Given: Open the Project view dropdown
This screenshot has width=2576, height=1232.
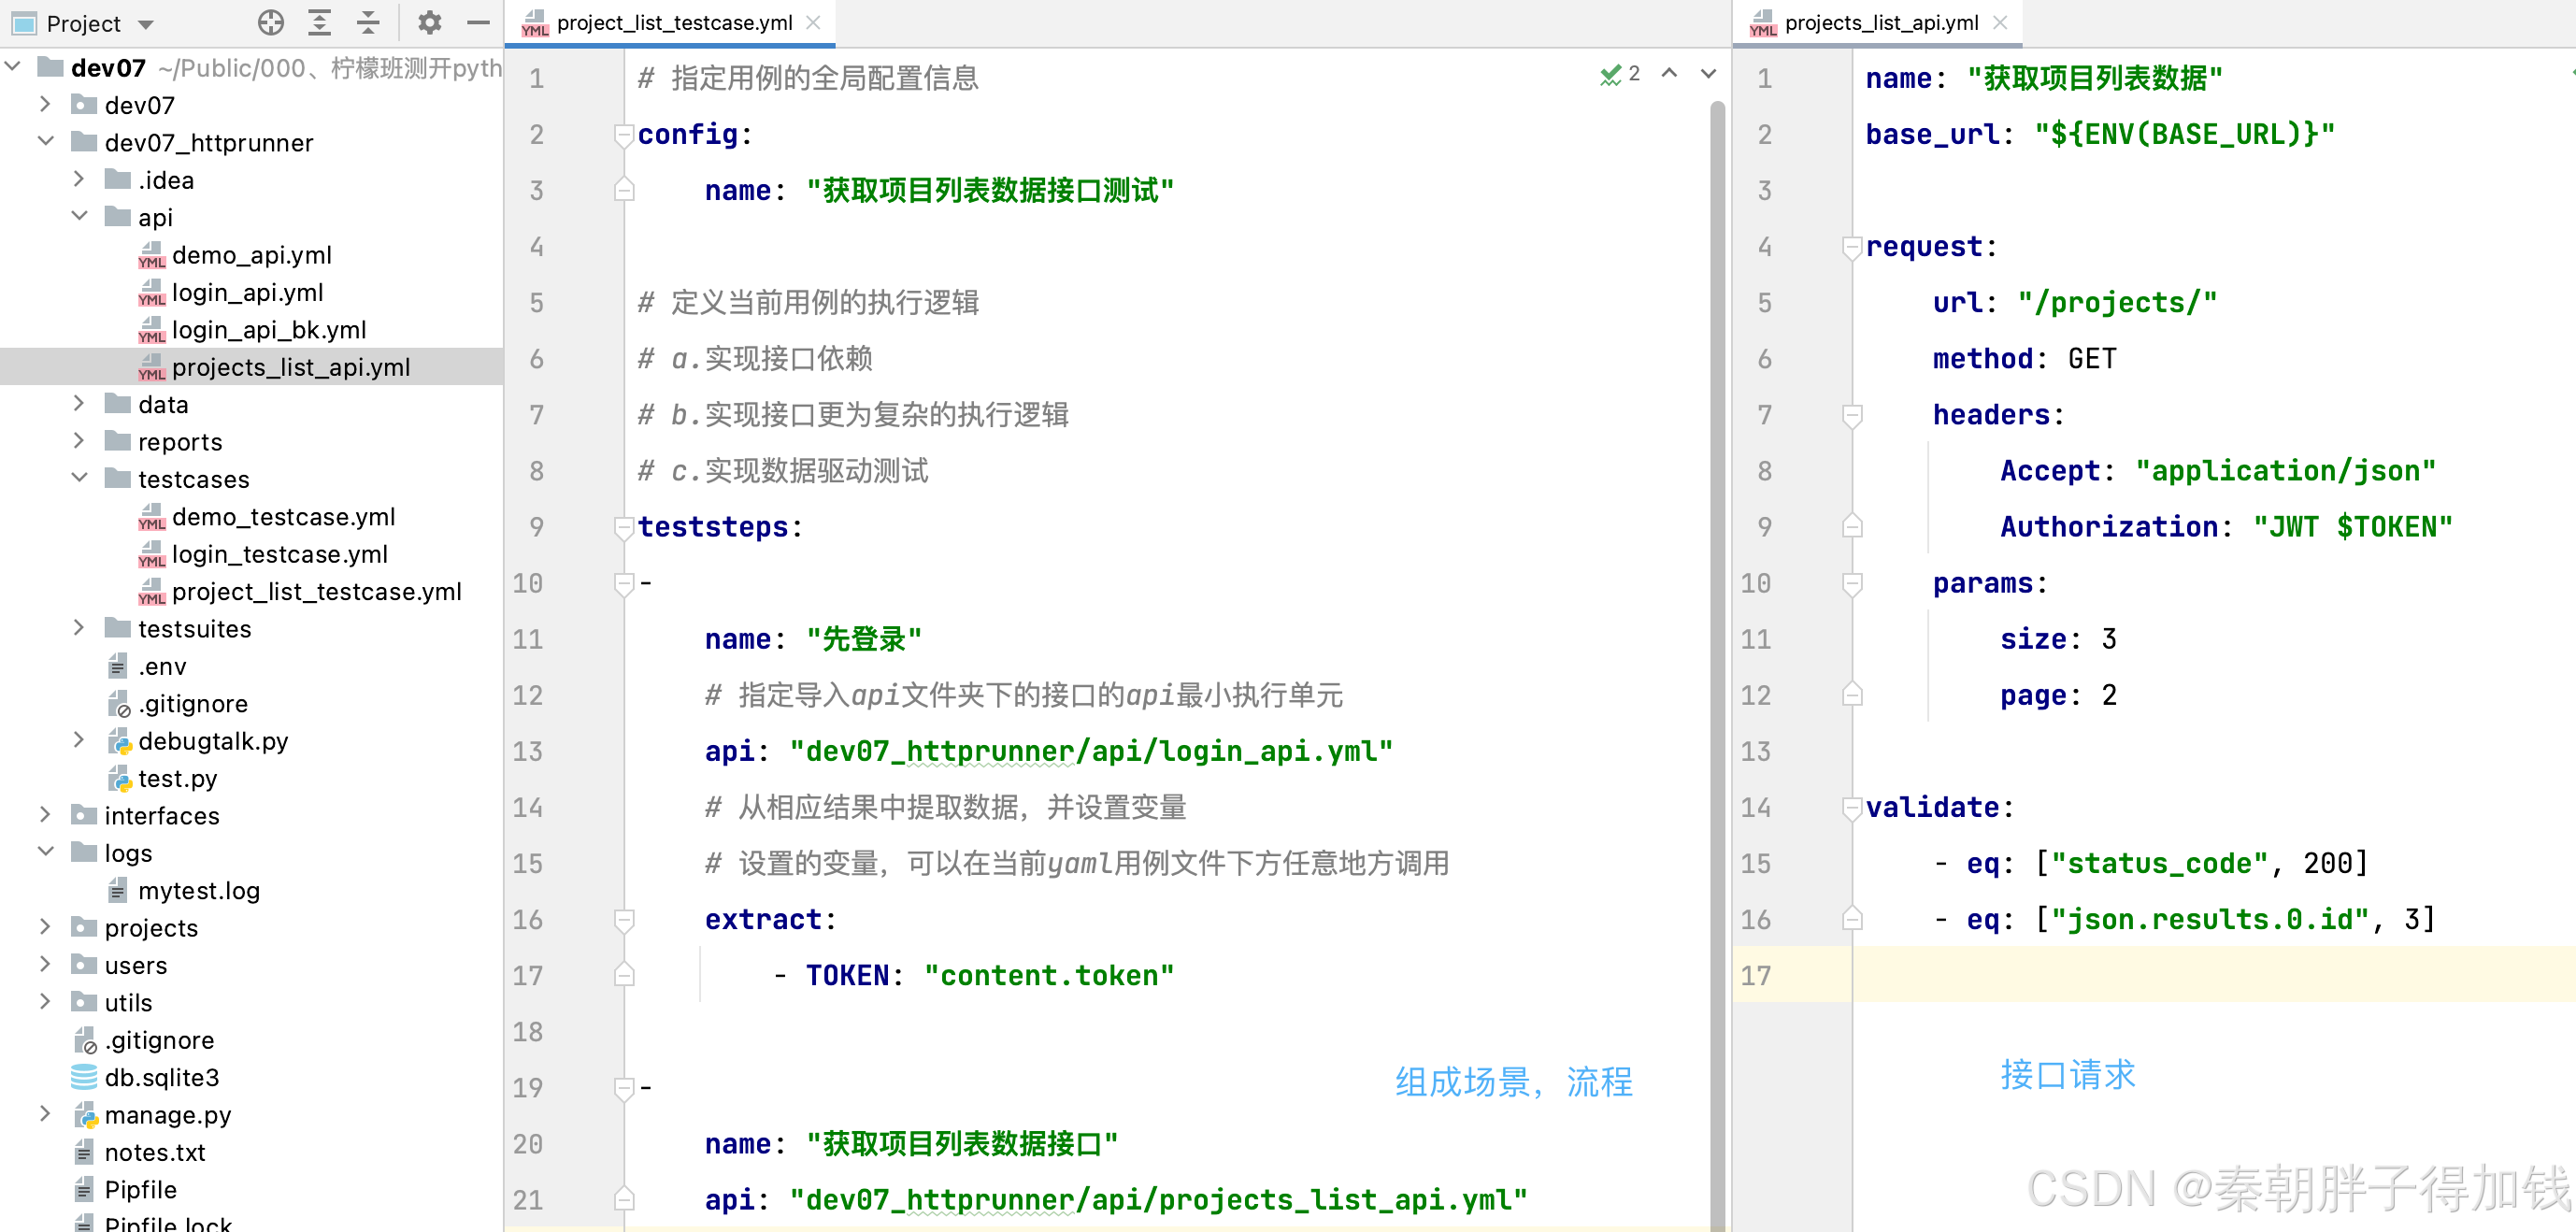Looking at the screenshot, I should (146, 24).
